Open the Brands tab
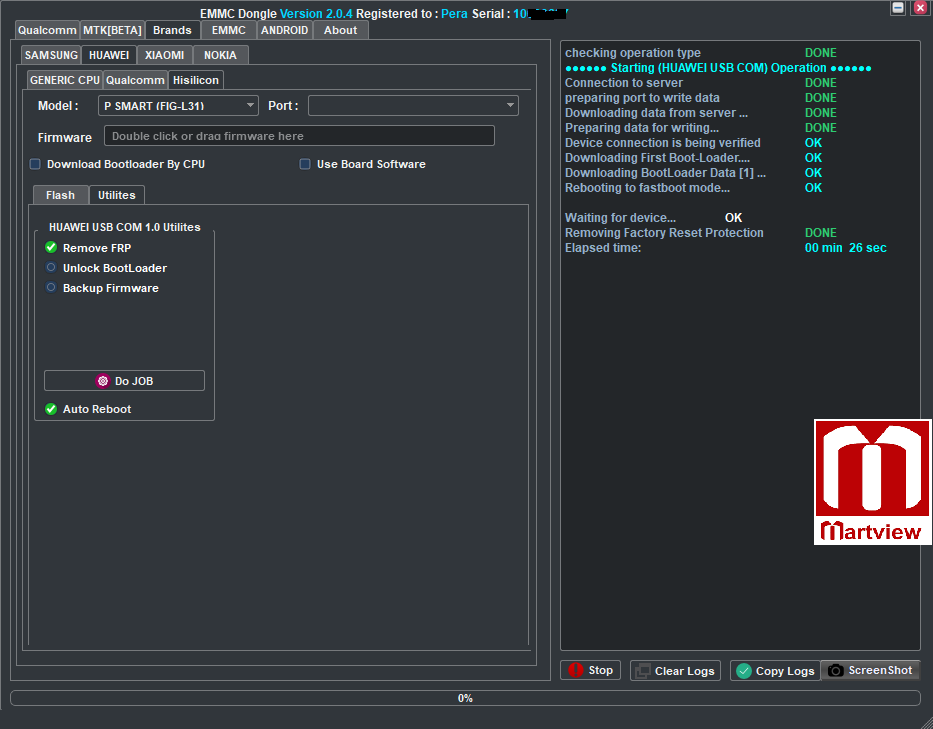Image resolution: width=933 pixels, height=729 pixels. click(172, 30)
